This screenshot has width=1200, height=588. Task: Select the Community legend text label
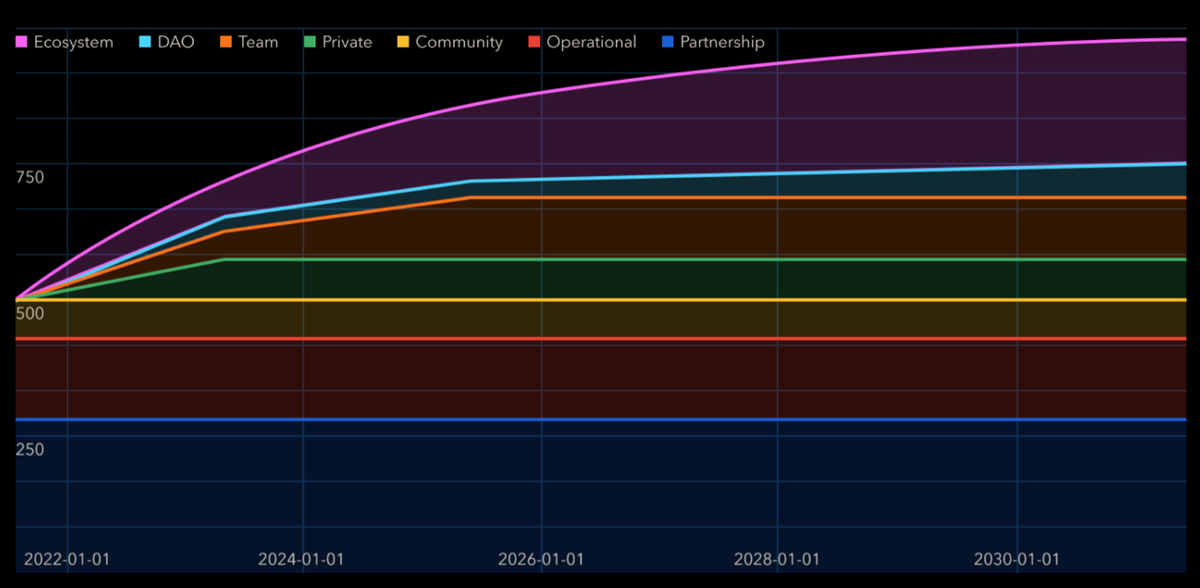(459, 42)
